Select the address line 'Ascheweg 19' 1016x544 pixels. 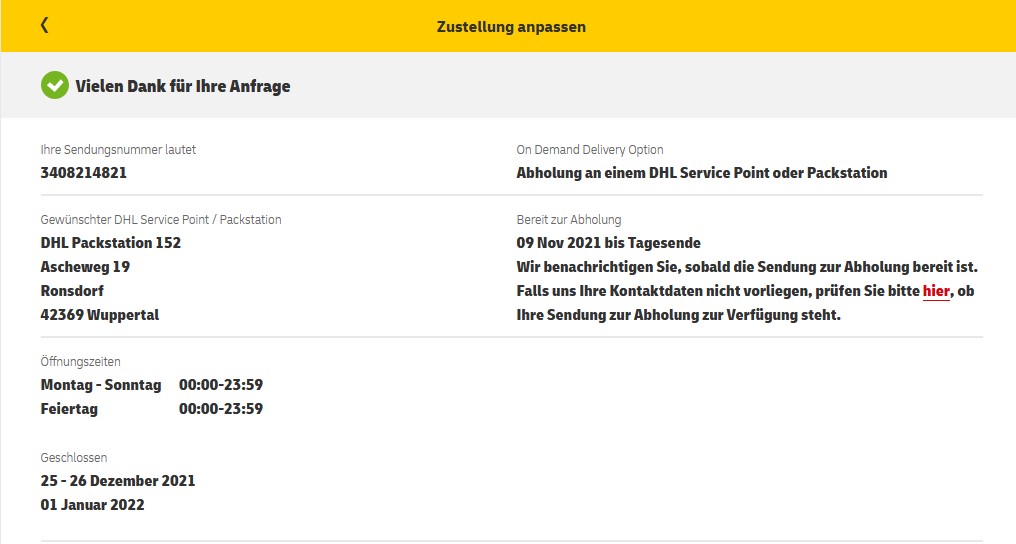tap(85, 267)
